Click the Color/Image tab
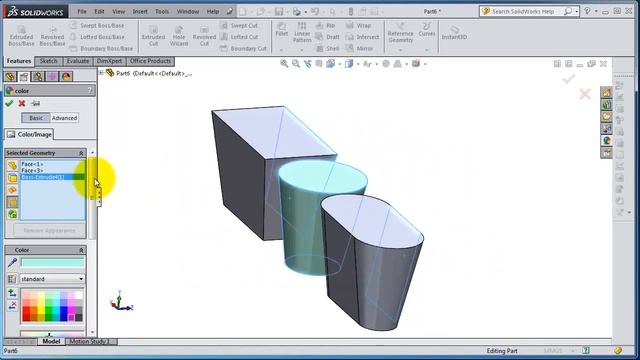This screenshot has height=360, width=640. click(29, 134)
